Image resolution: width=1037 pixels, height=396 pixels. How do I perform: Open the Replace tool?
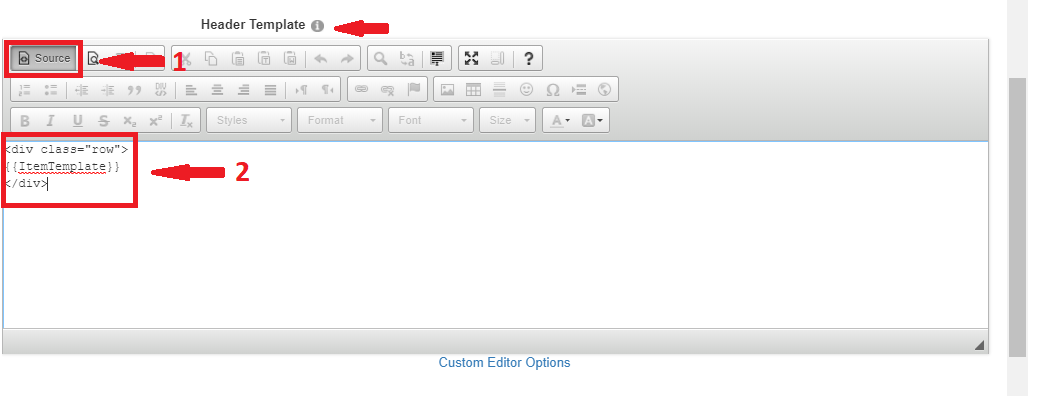[x=407, y=58]
